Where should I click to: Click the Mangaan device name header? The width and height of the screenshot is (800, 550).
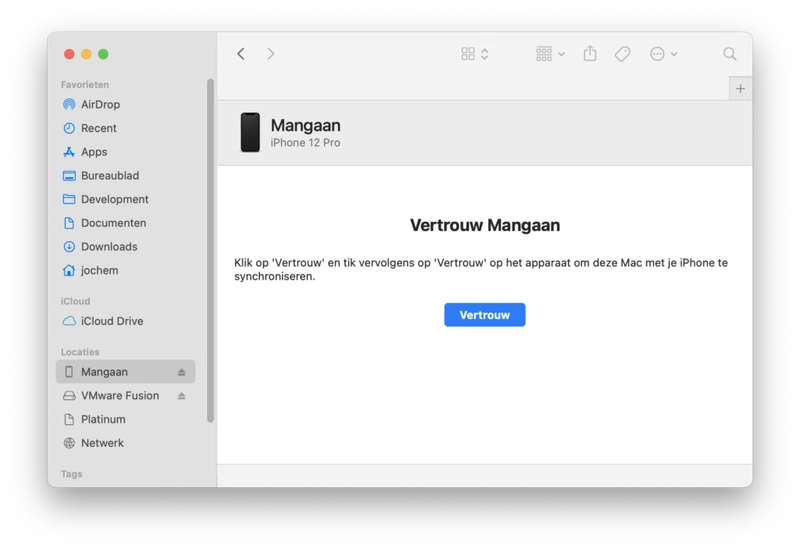tap(305, 125)
